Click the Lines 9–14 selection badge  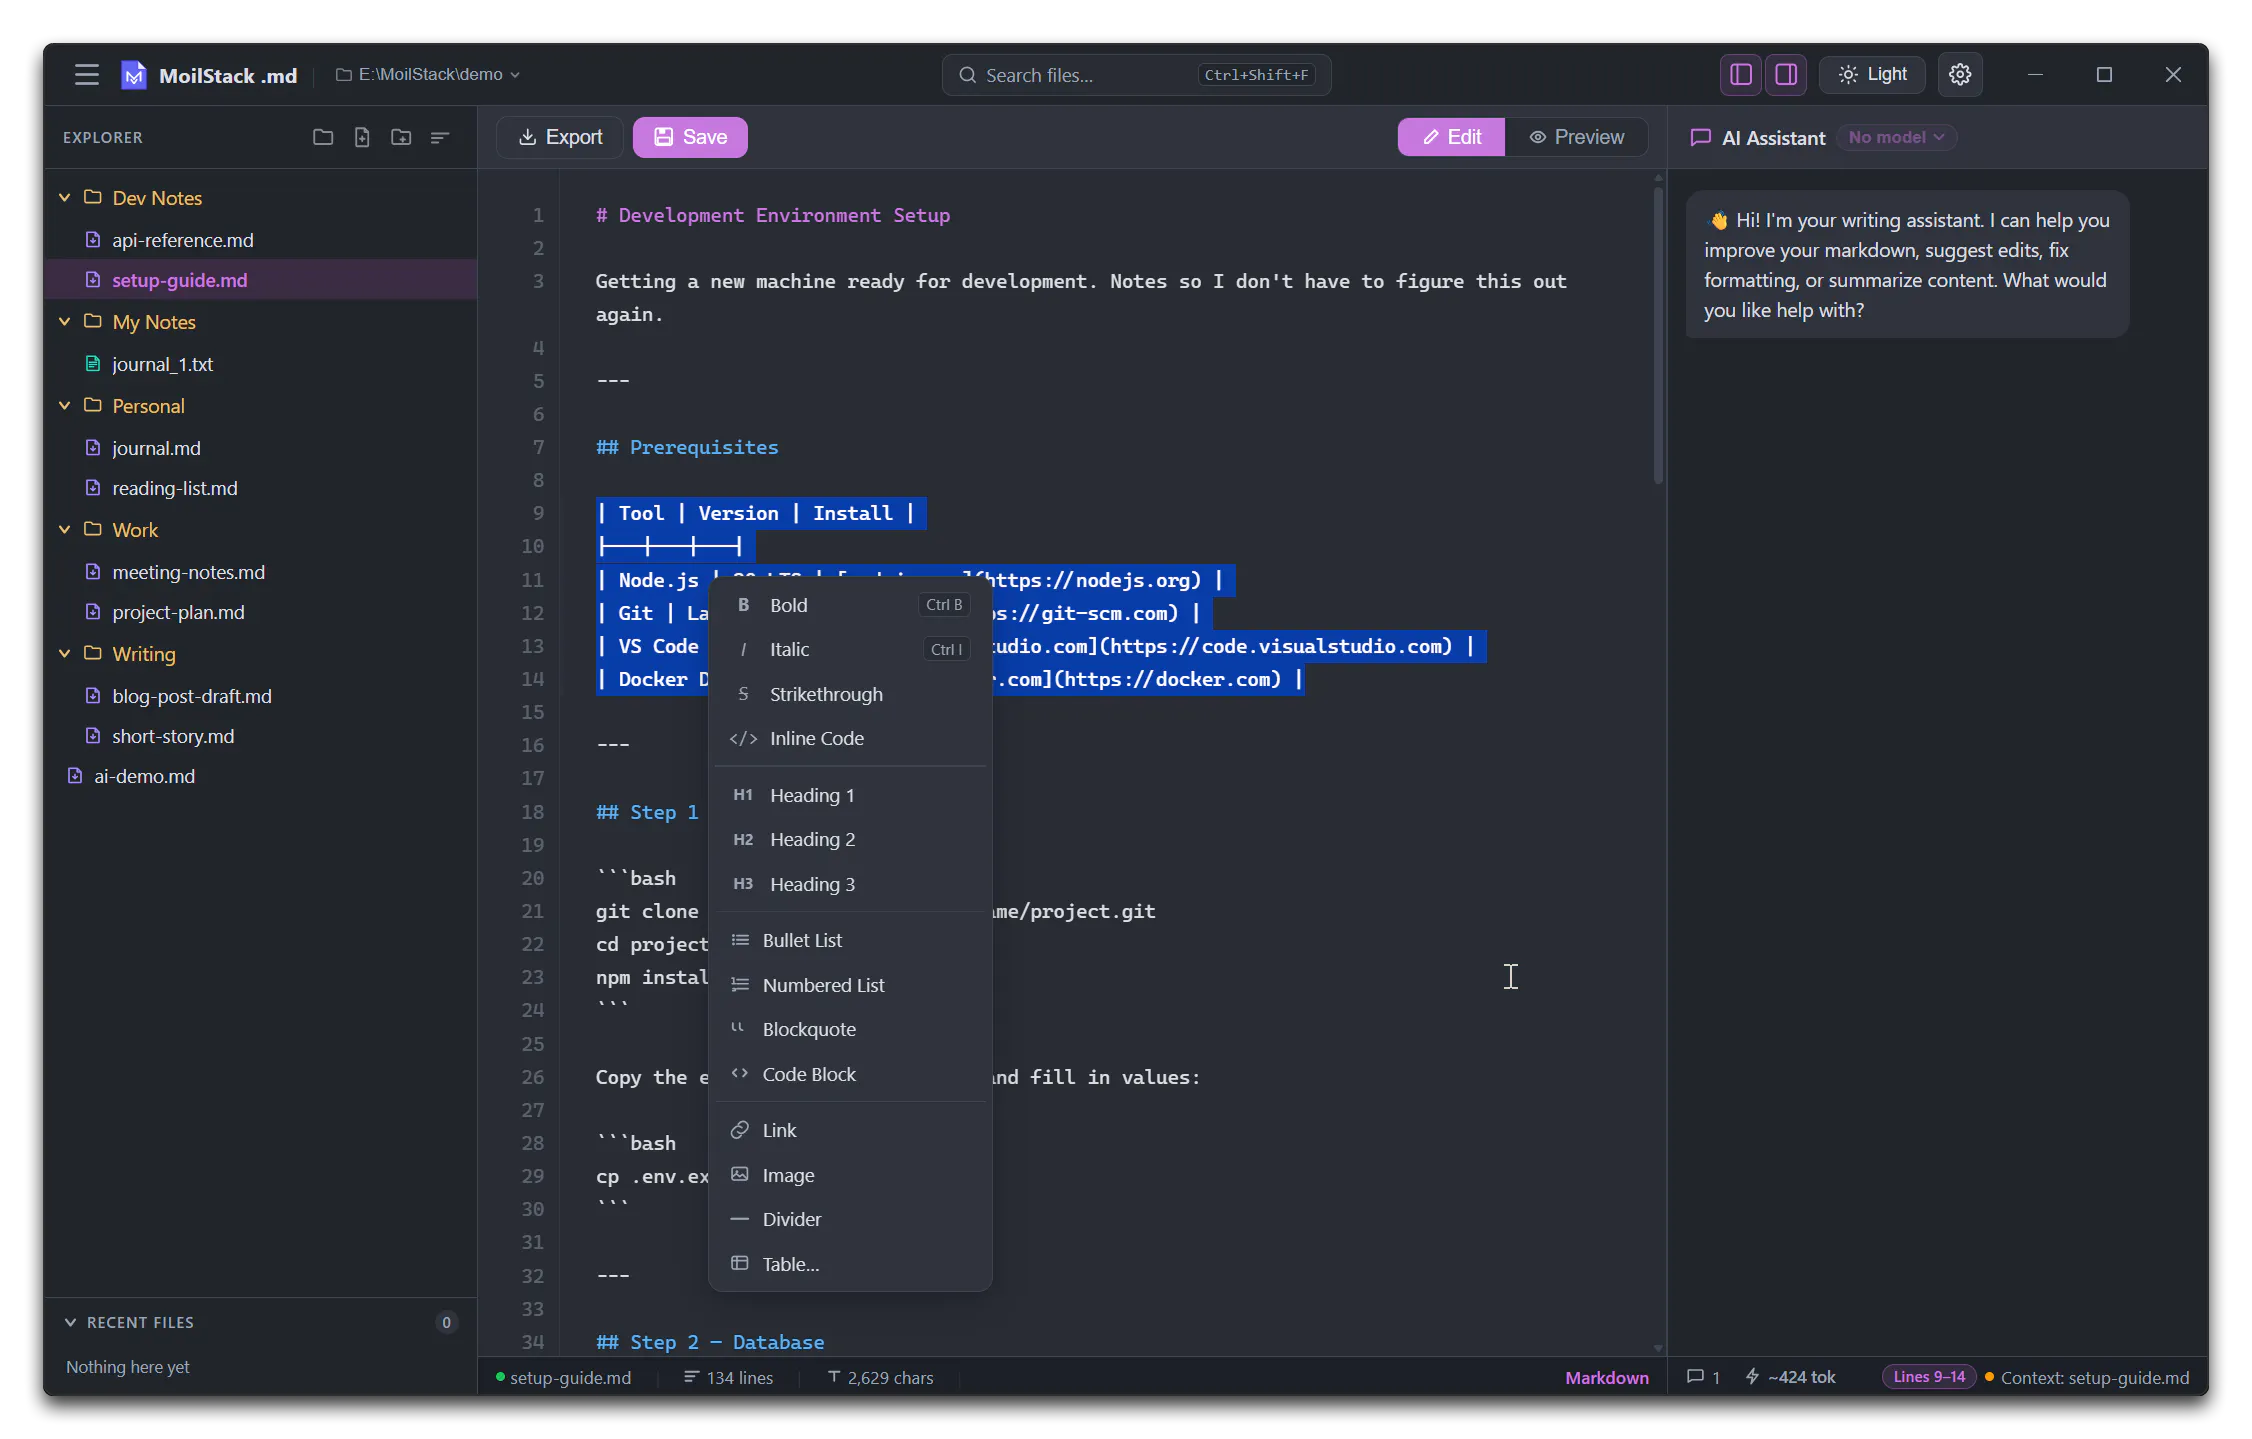tap(1929, 1377)
